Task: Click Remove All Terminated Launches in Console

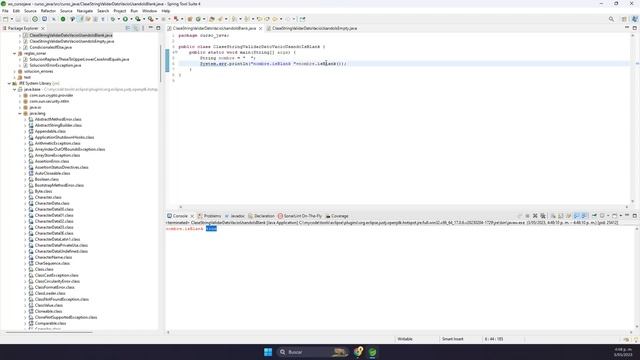Action: (543, 216)
